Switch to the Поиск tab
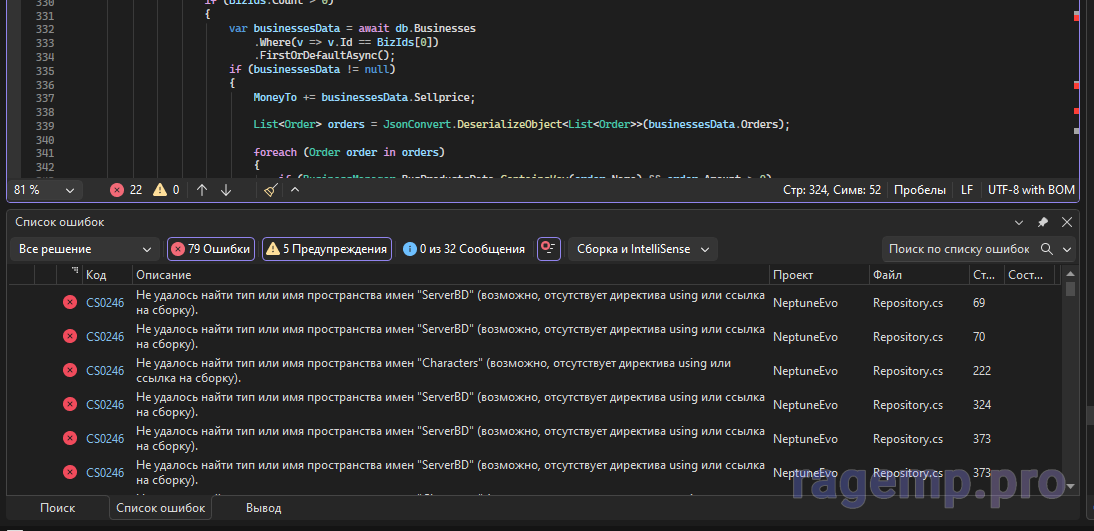Screen dimensions: 1094x531 click(57, 508)
